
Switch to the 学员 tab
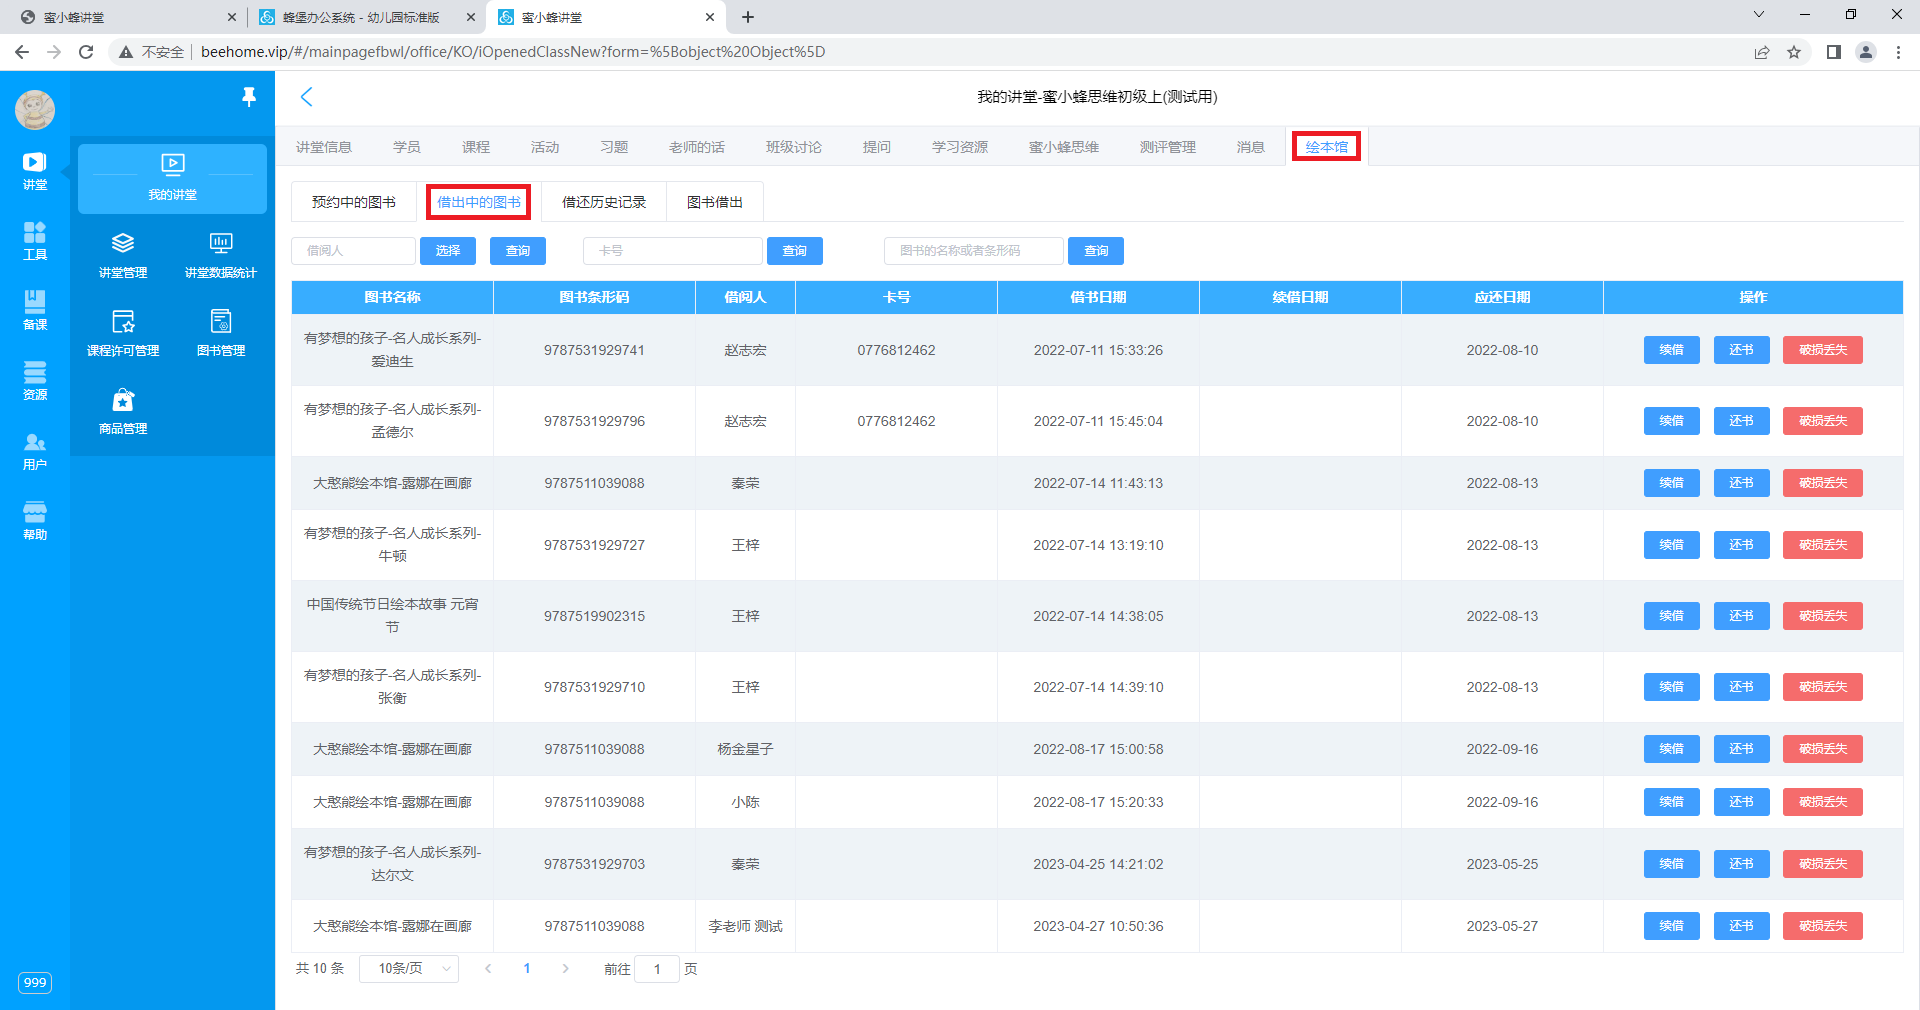click(x=407, y=147)
